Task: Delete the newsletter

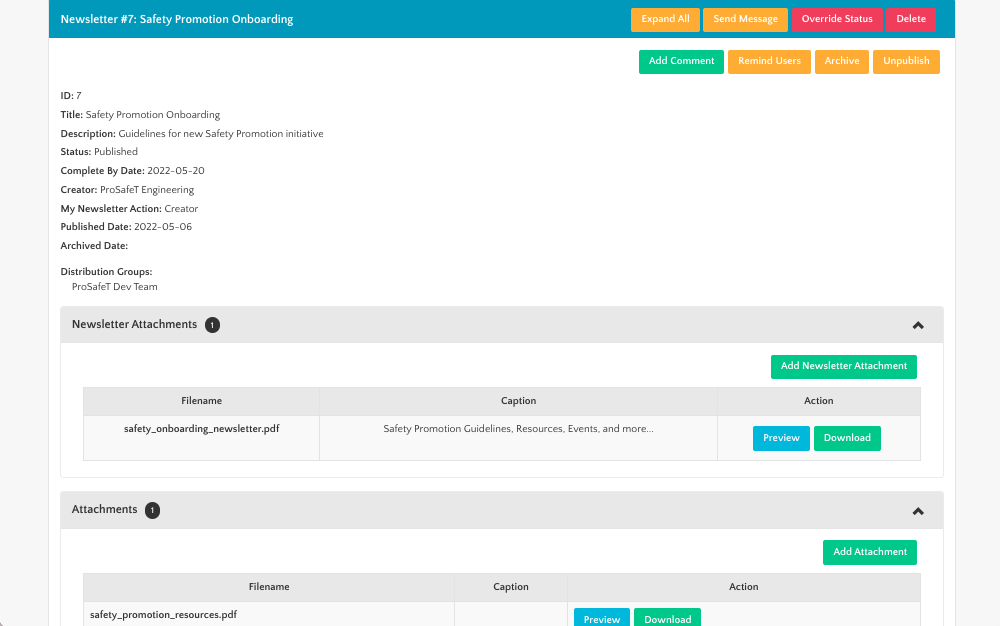Action: pos(911,19)
